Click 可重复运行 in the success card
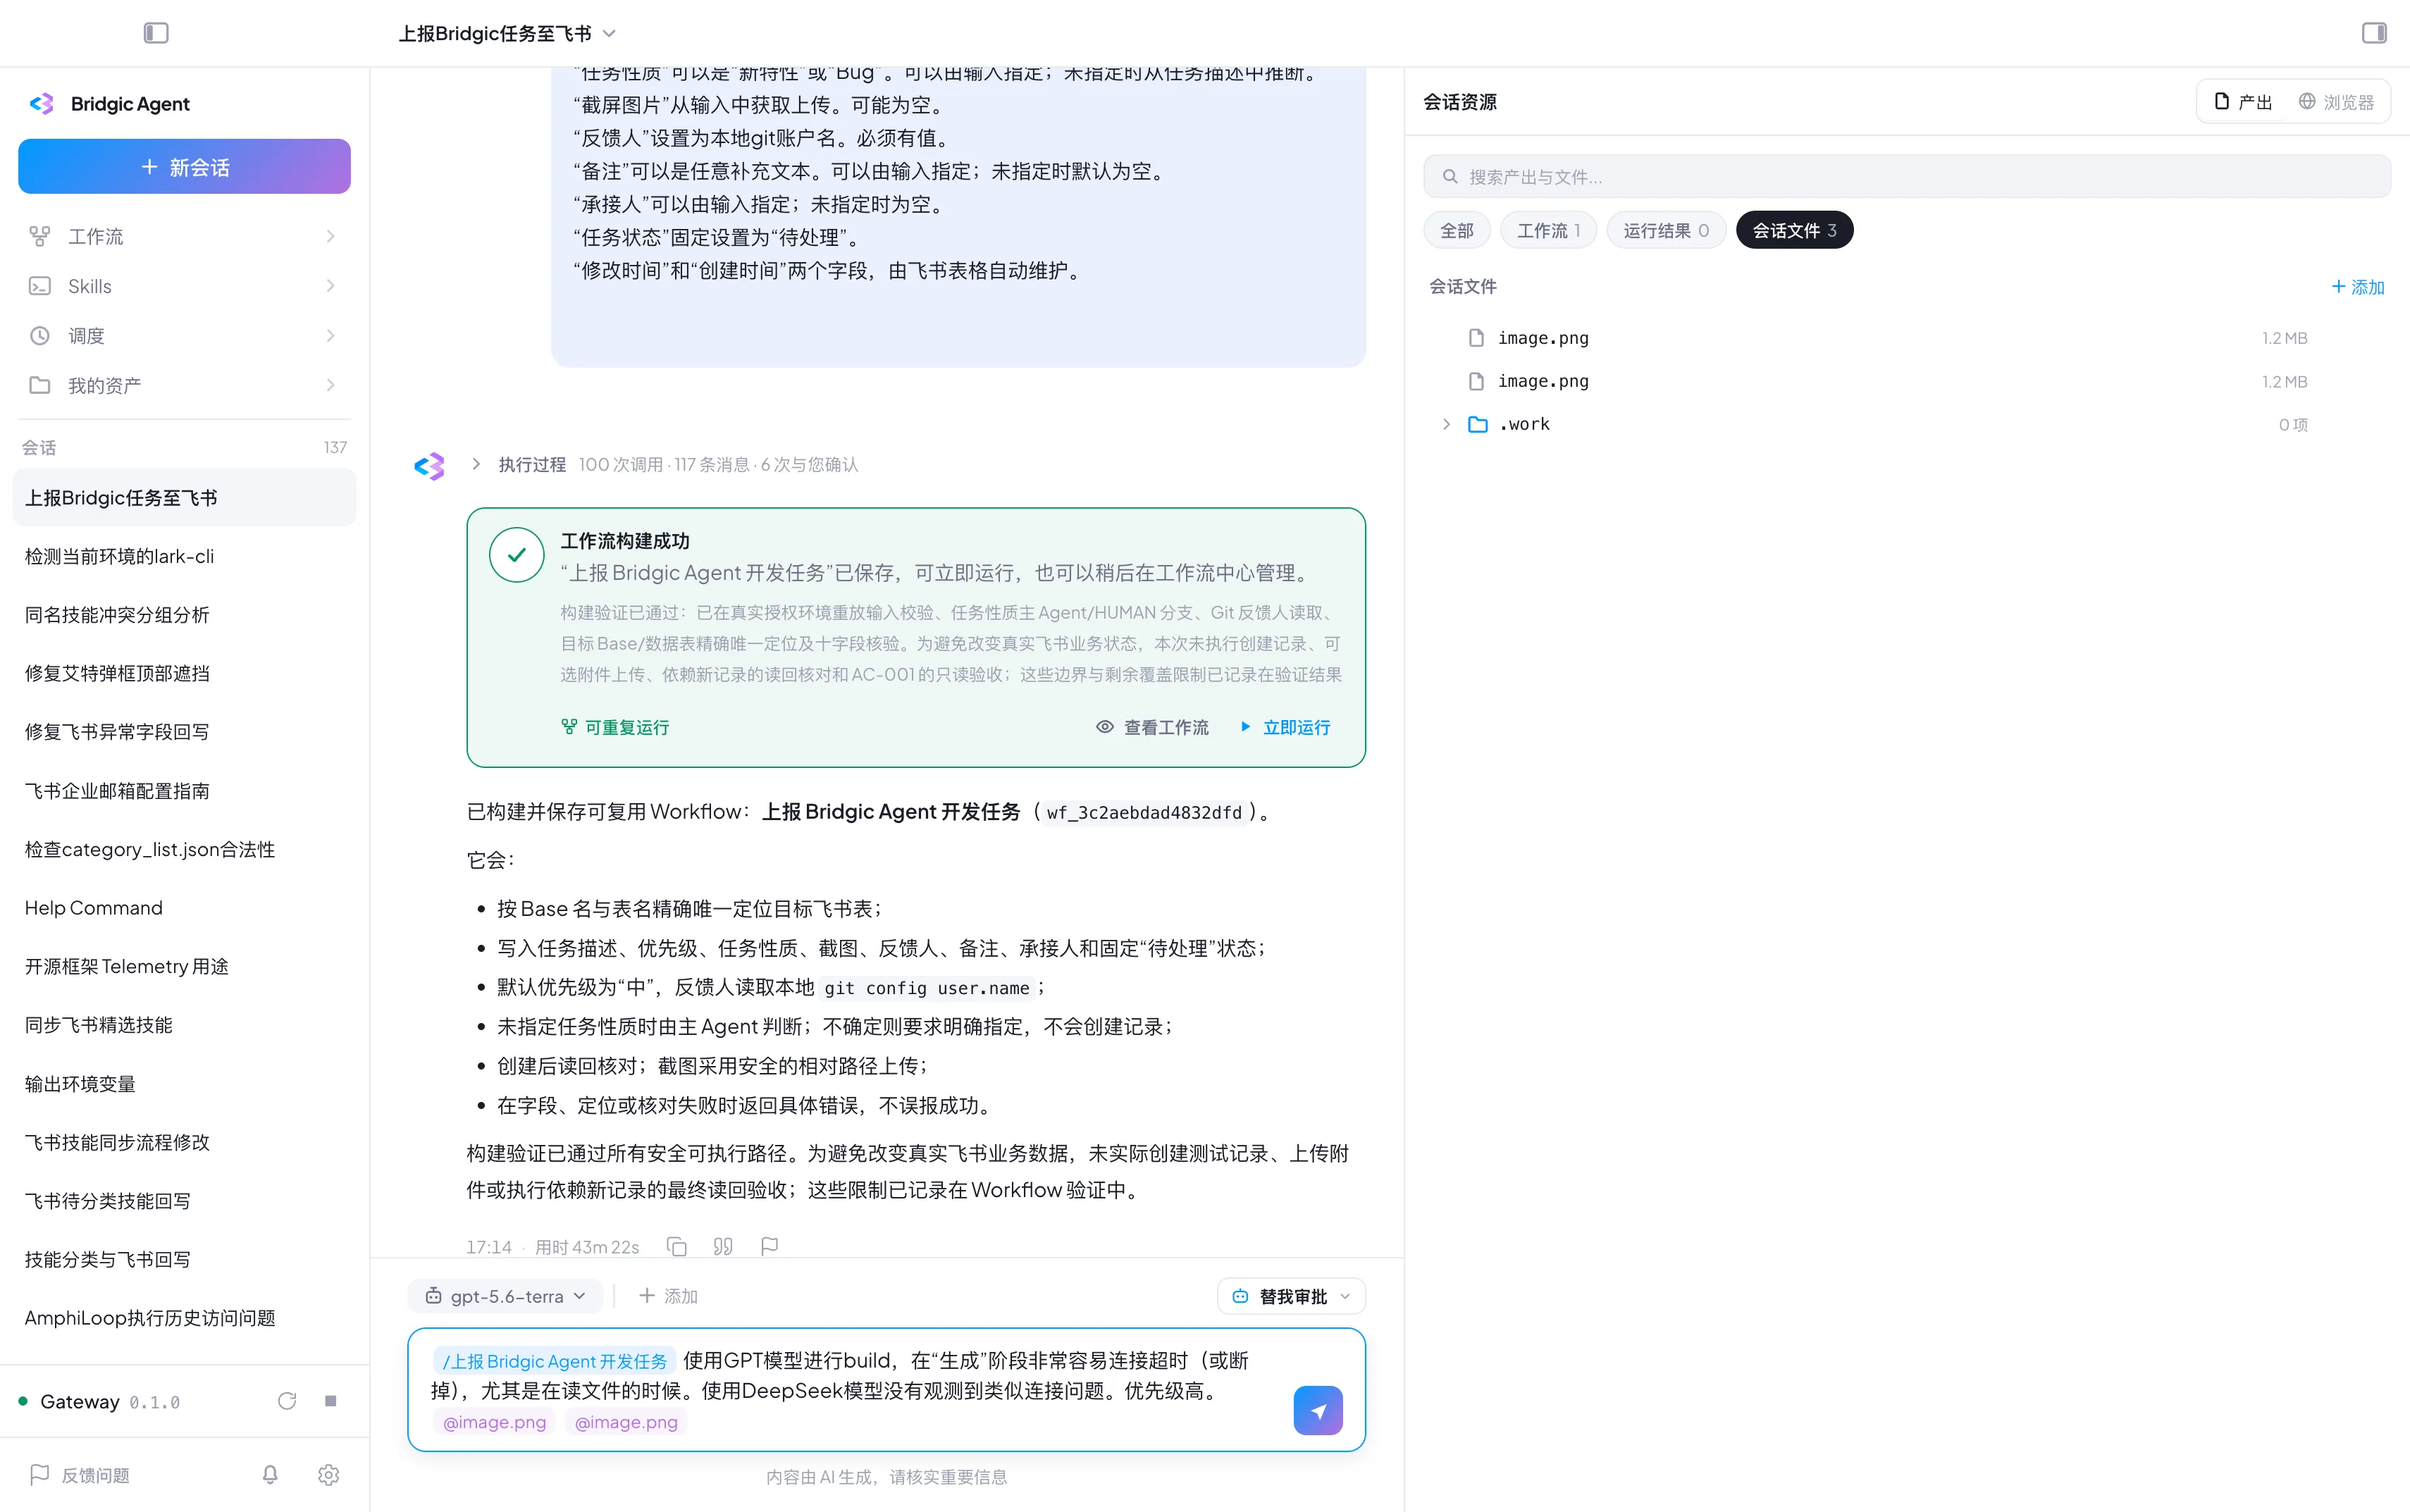The image size is (2410, 1512). [x=615, y=727]
